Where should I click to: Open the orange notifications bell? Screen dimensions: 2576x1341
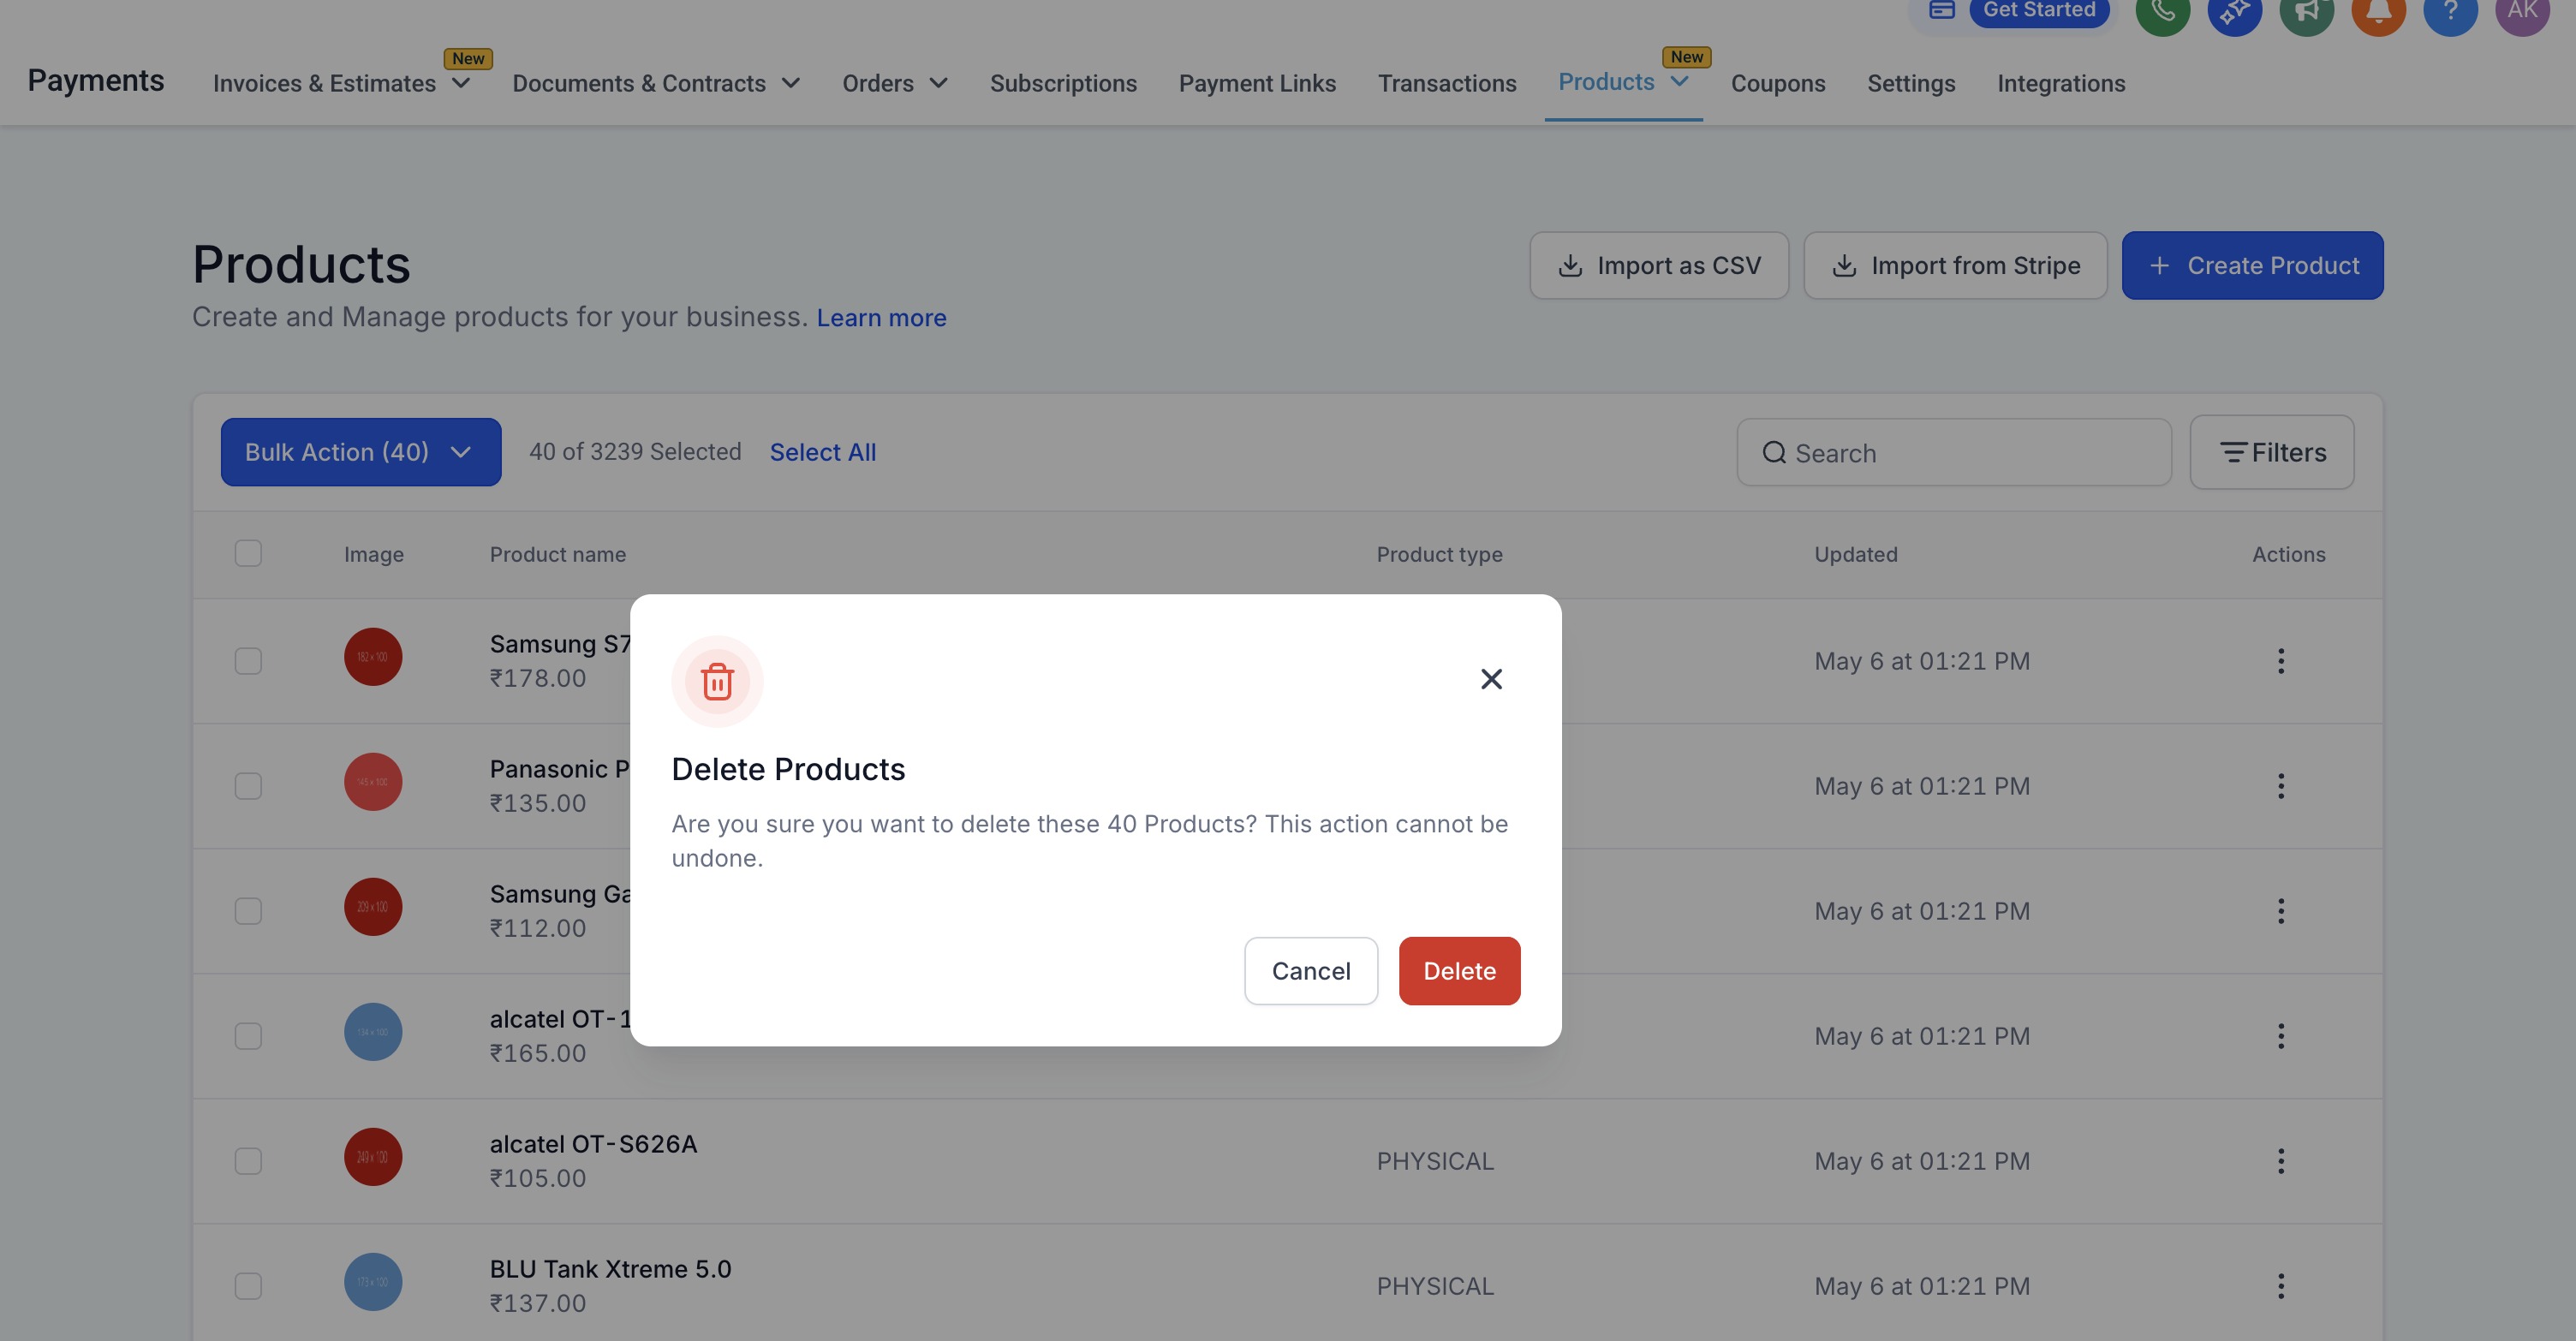[x=2378, y=12]
